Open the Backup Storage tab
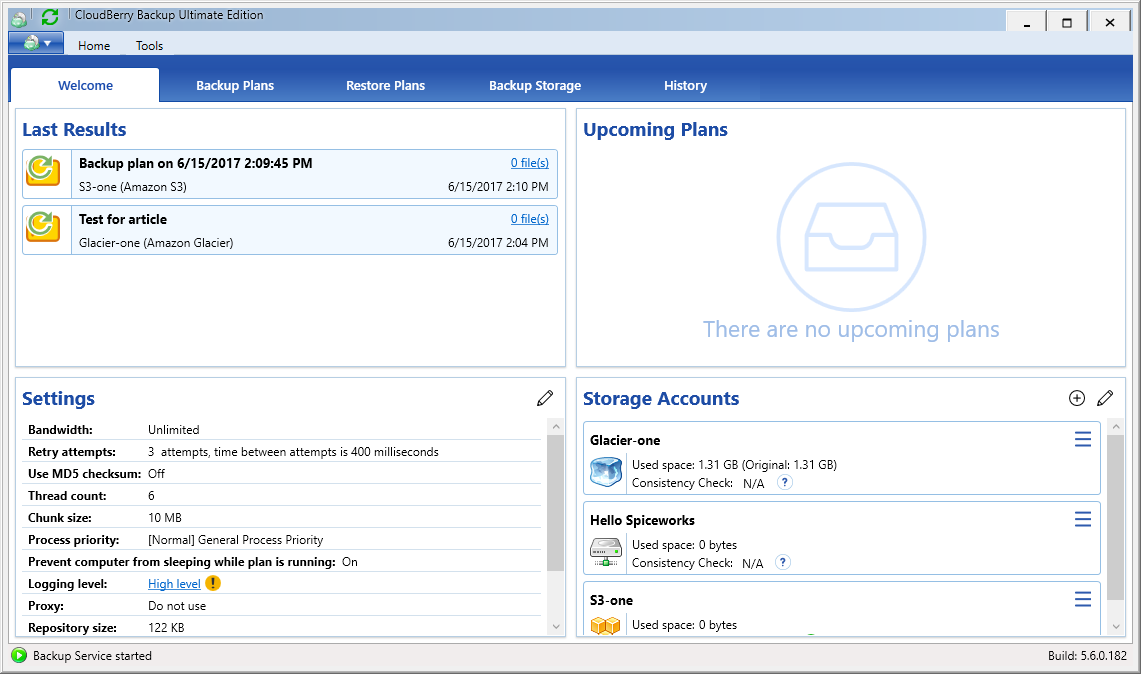Screen dimensions: 1141x674 click(x=535, y=86)
